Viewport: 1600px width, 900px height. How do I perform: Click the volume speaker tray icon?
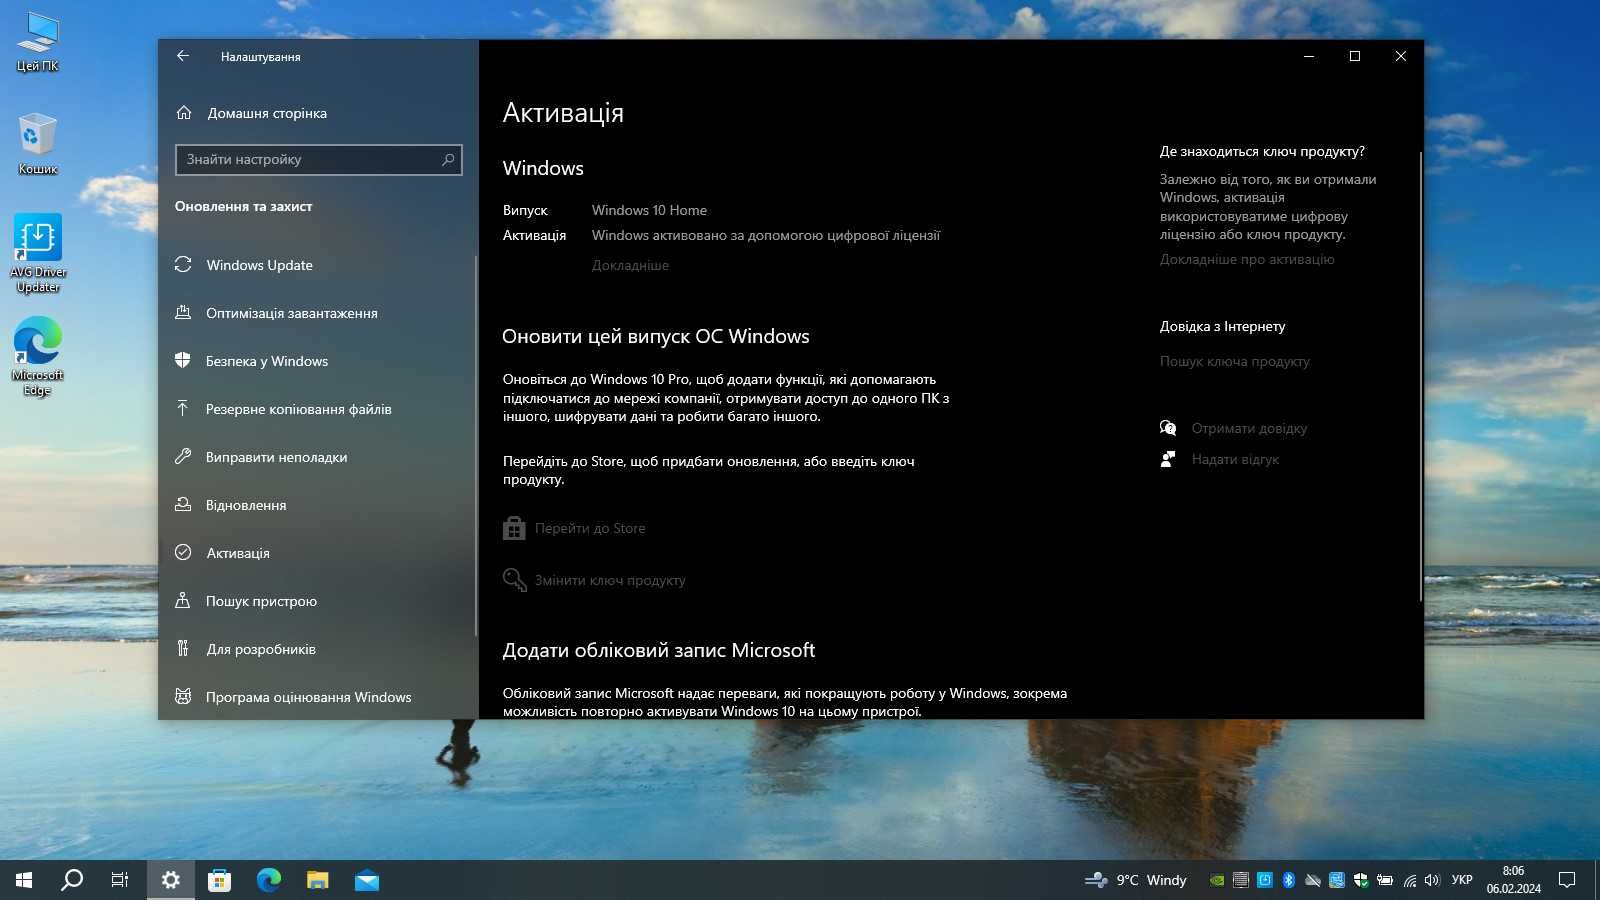click(x=1432, y=880)
